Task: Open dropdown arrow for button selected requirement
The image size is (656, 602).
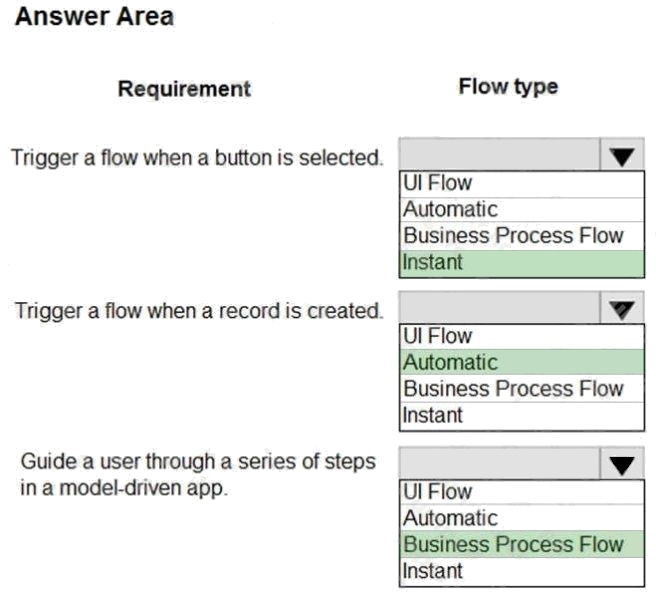Action: (622, 155)
